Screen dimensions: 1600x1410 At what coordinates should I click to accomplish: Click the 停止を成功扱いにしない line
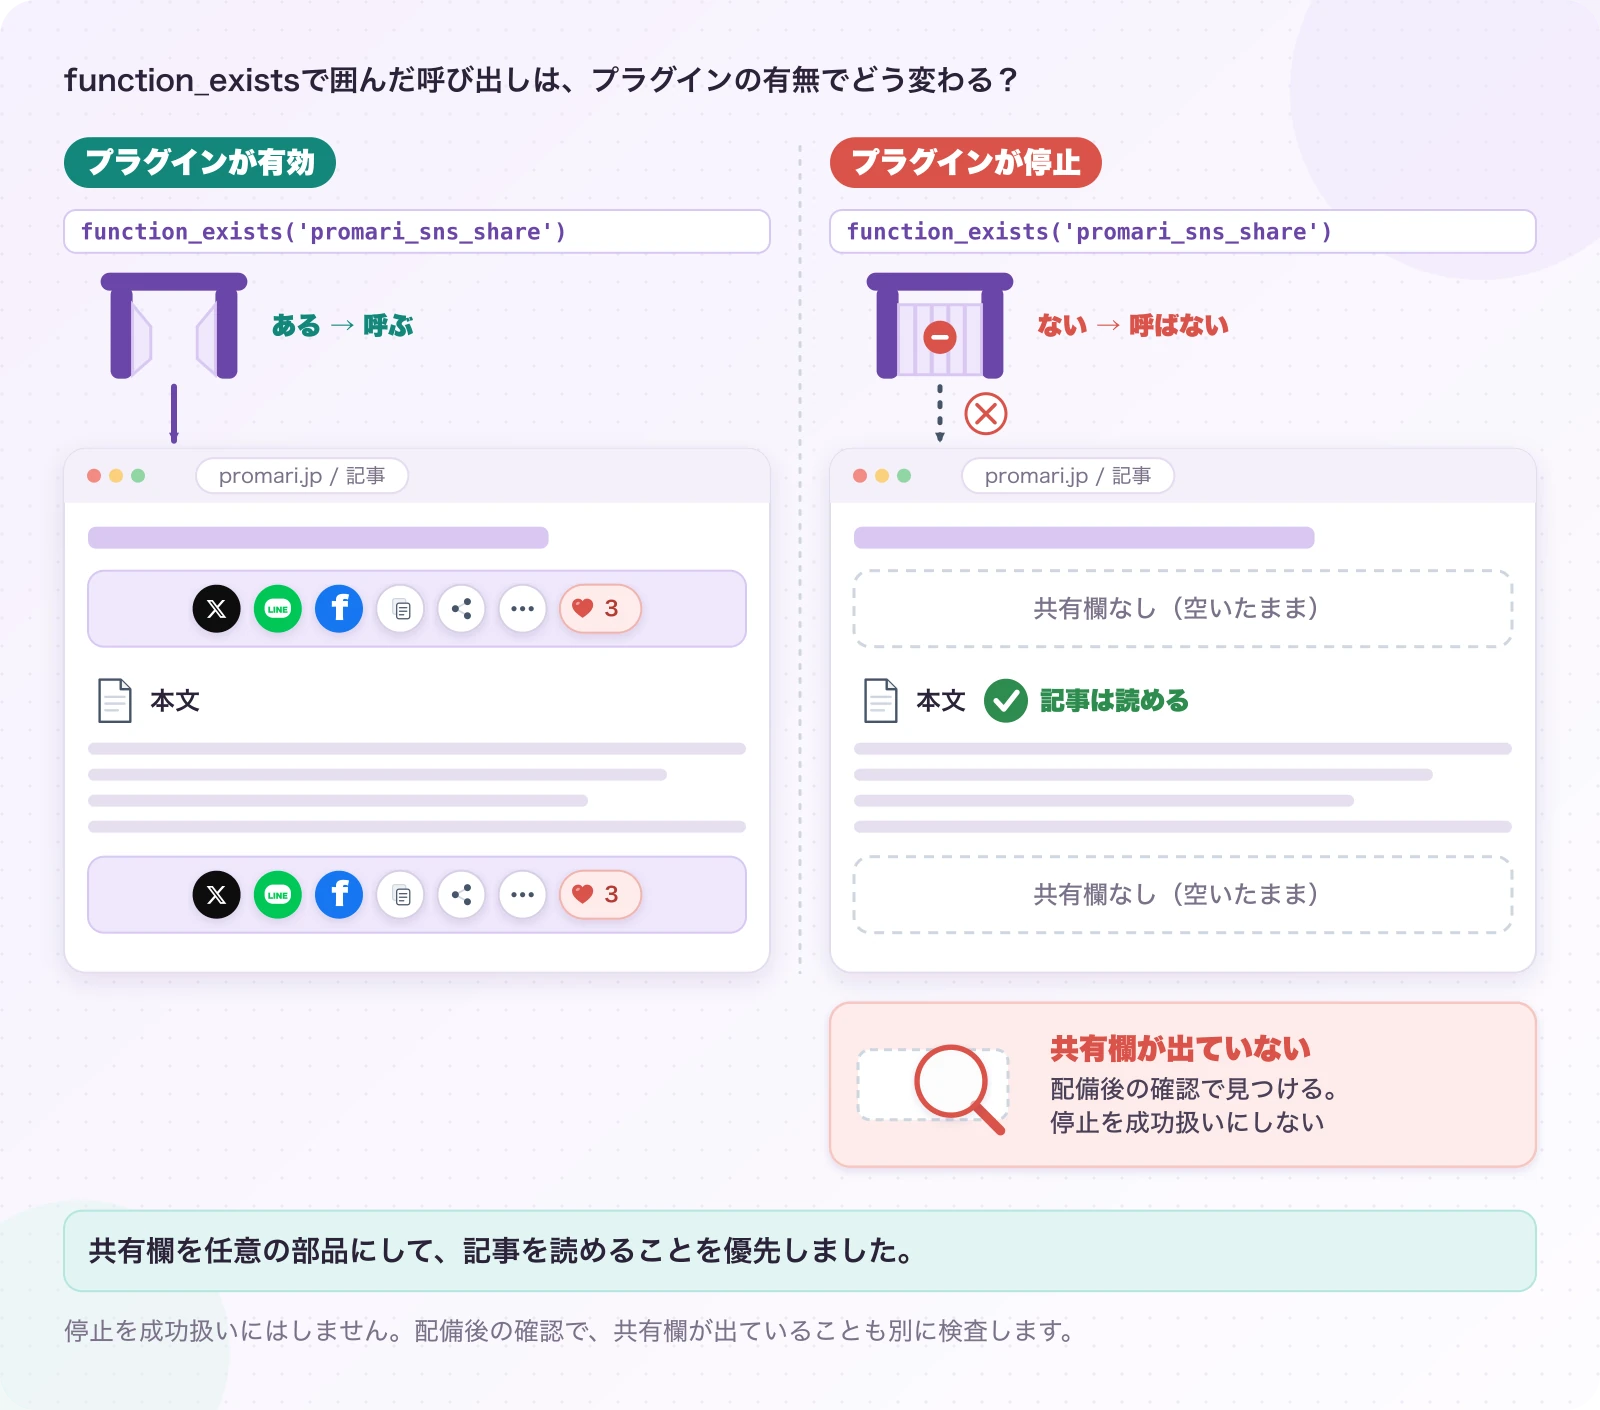point(1187,1123)
